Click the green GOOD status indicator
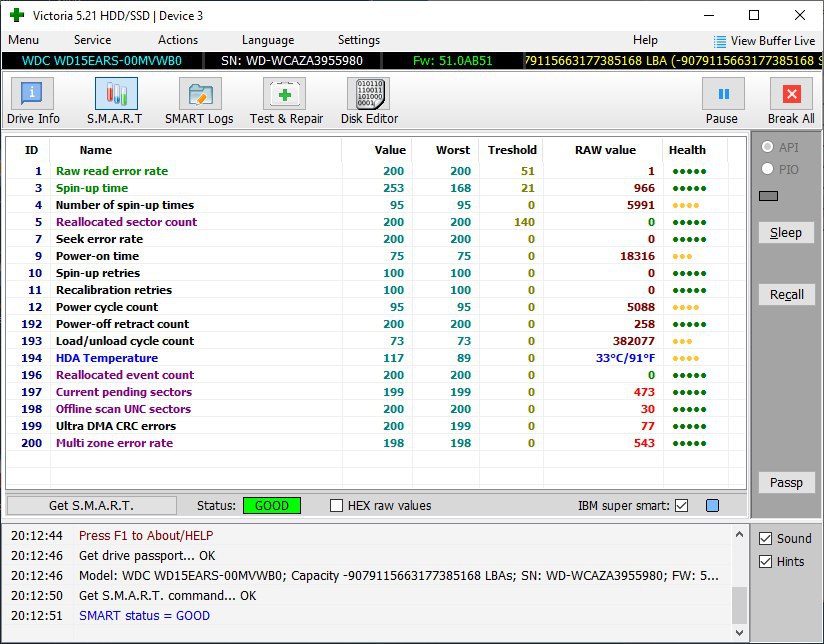Image resolution: width=824 pixels, height=644 pixels. pyautogui.click(x=272, y=505)
